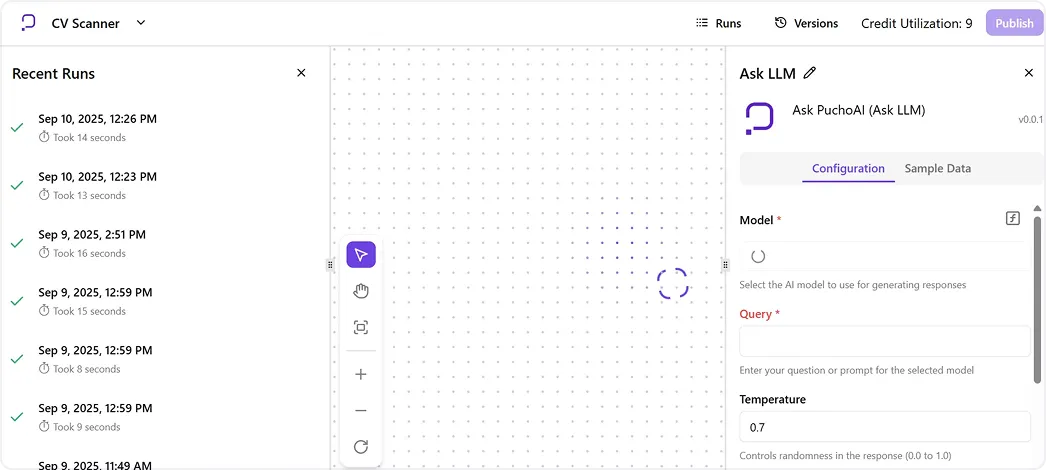
Task: Click the Ask PuchoAI logo icon
Action: (x=759, y=119)
